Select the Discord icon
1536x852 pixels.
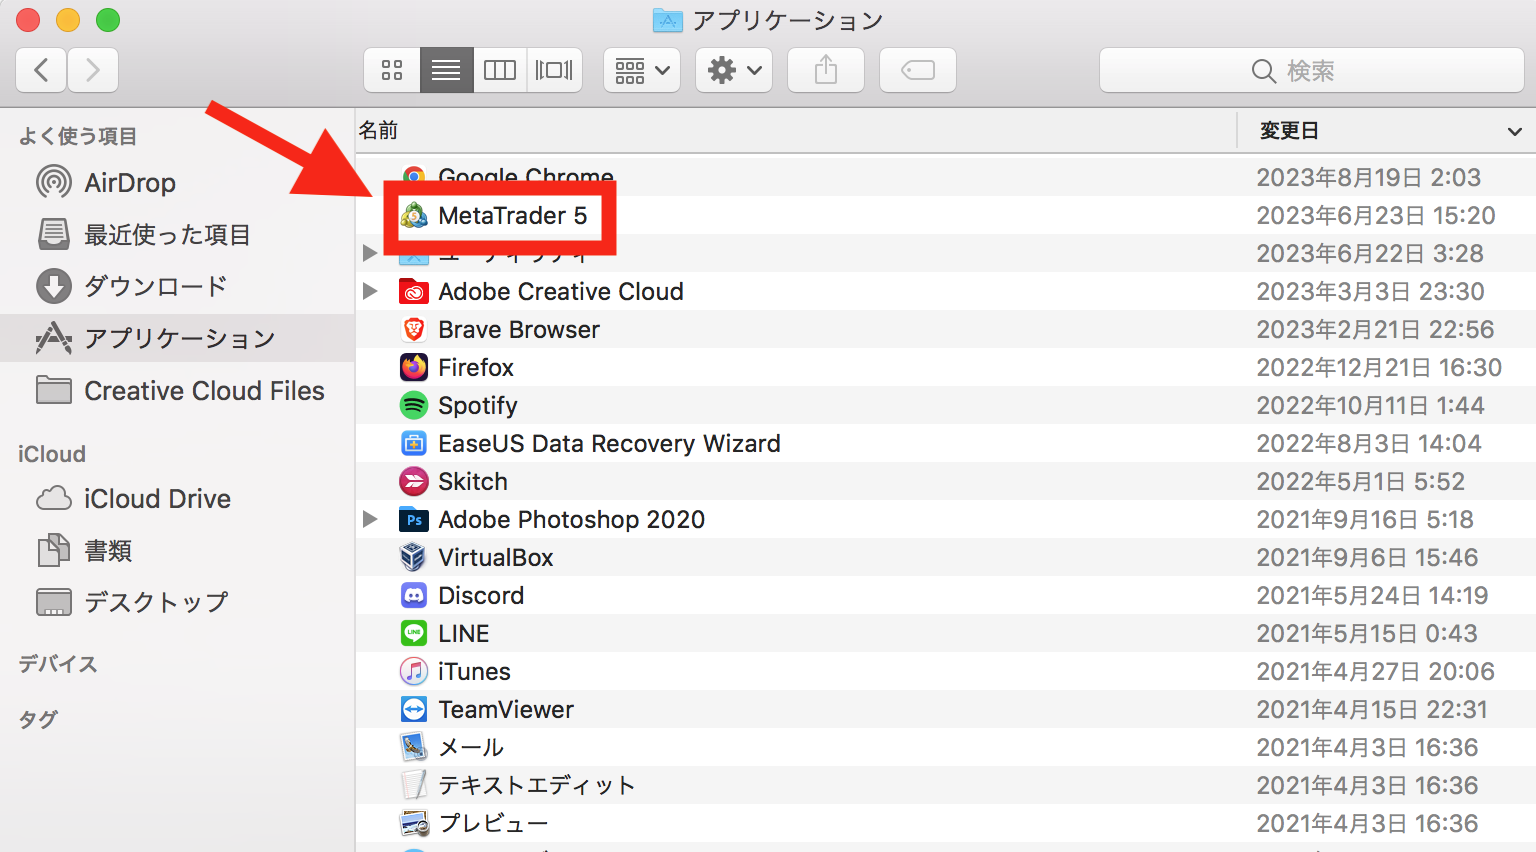(414, 595)
